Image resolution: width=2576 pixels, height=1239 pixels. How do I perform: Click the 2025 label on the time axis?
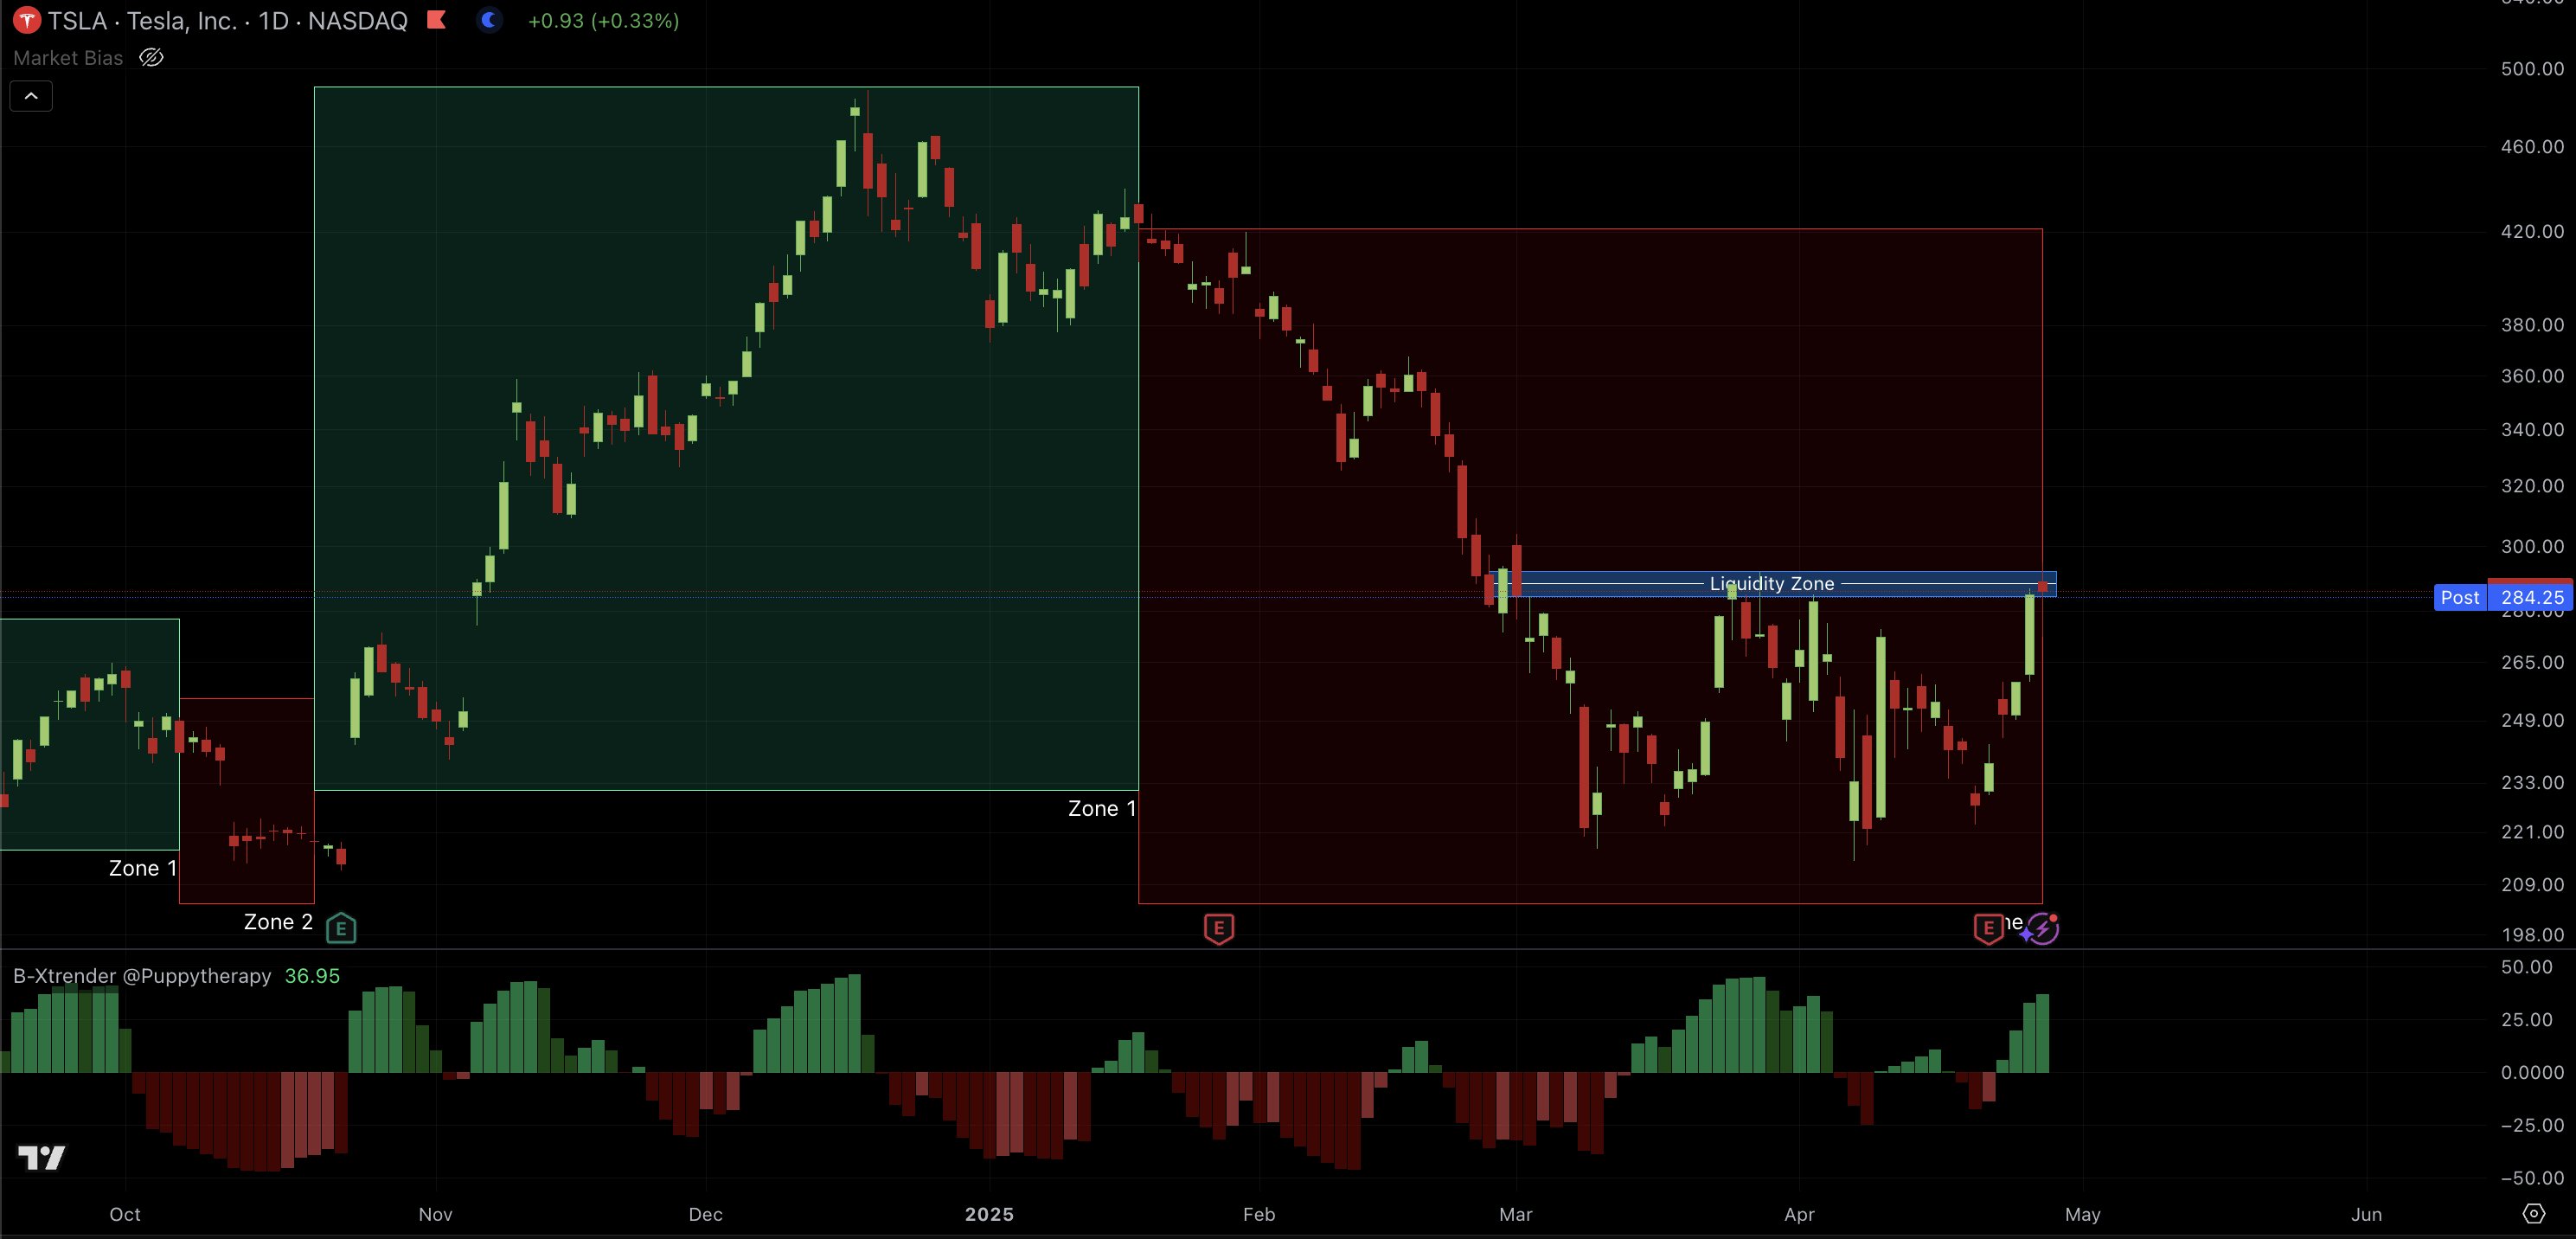[x=989, y=1215]
